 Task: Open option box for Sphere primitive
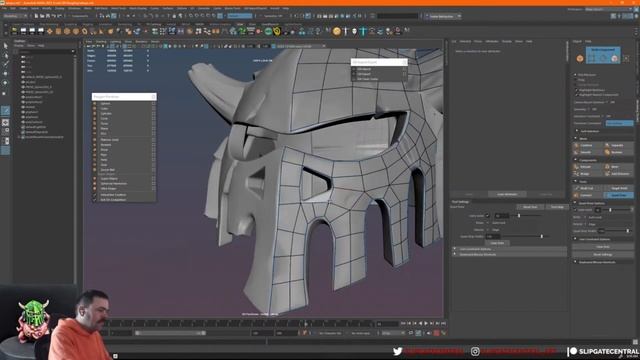coord(153,104)
